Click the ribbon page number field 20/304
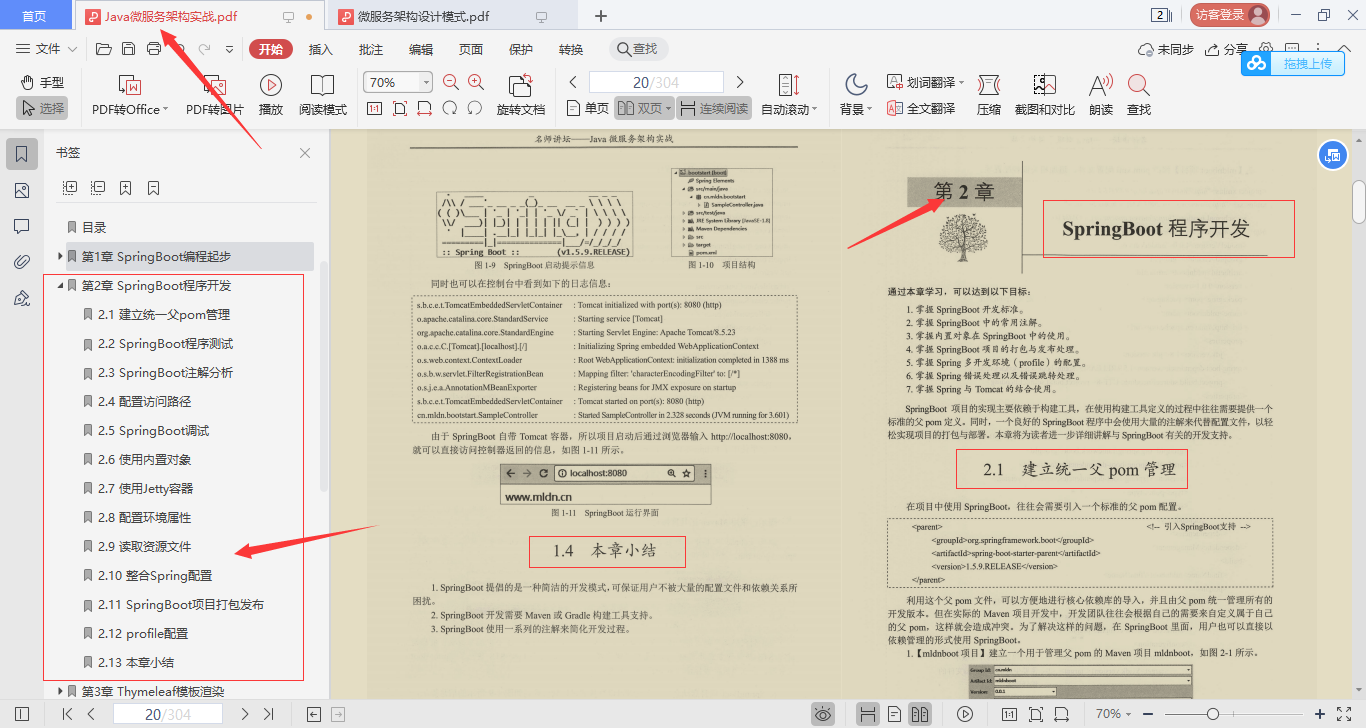Image resolution: width=1366 pixels, height=728 pixels. coord(656,82)
